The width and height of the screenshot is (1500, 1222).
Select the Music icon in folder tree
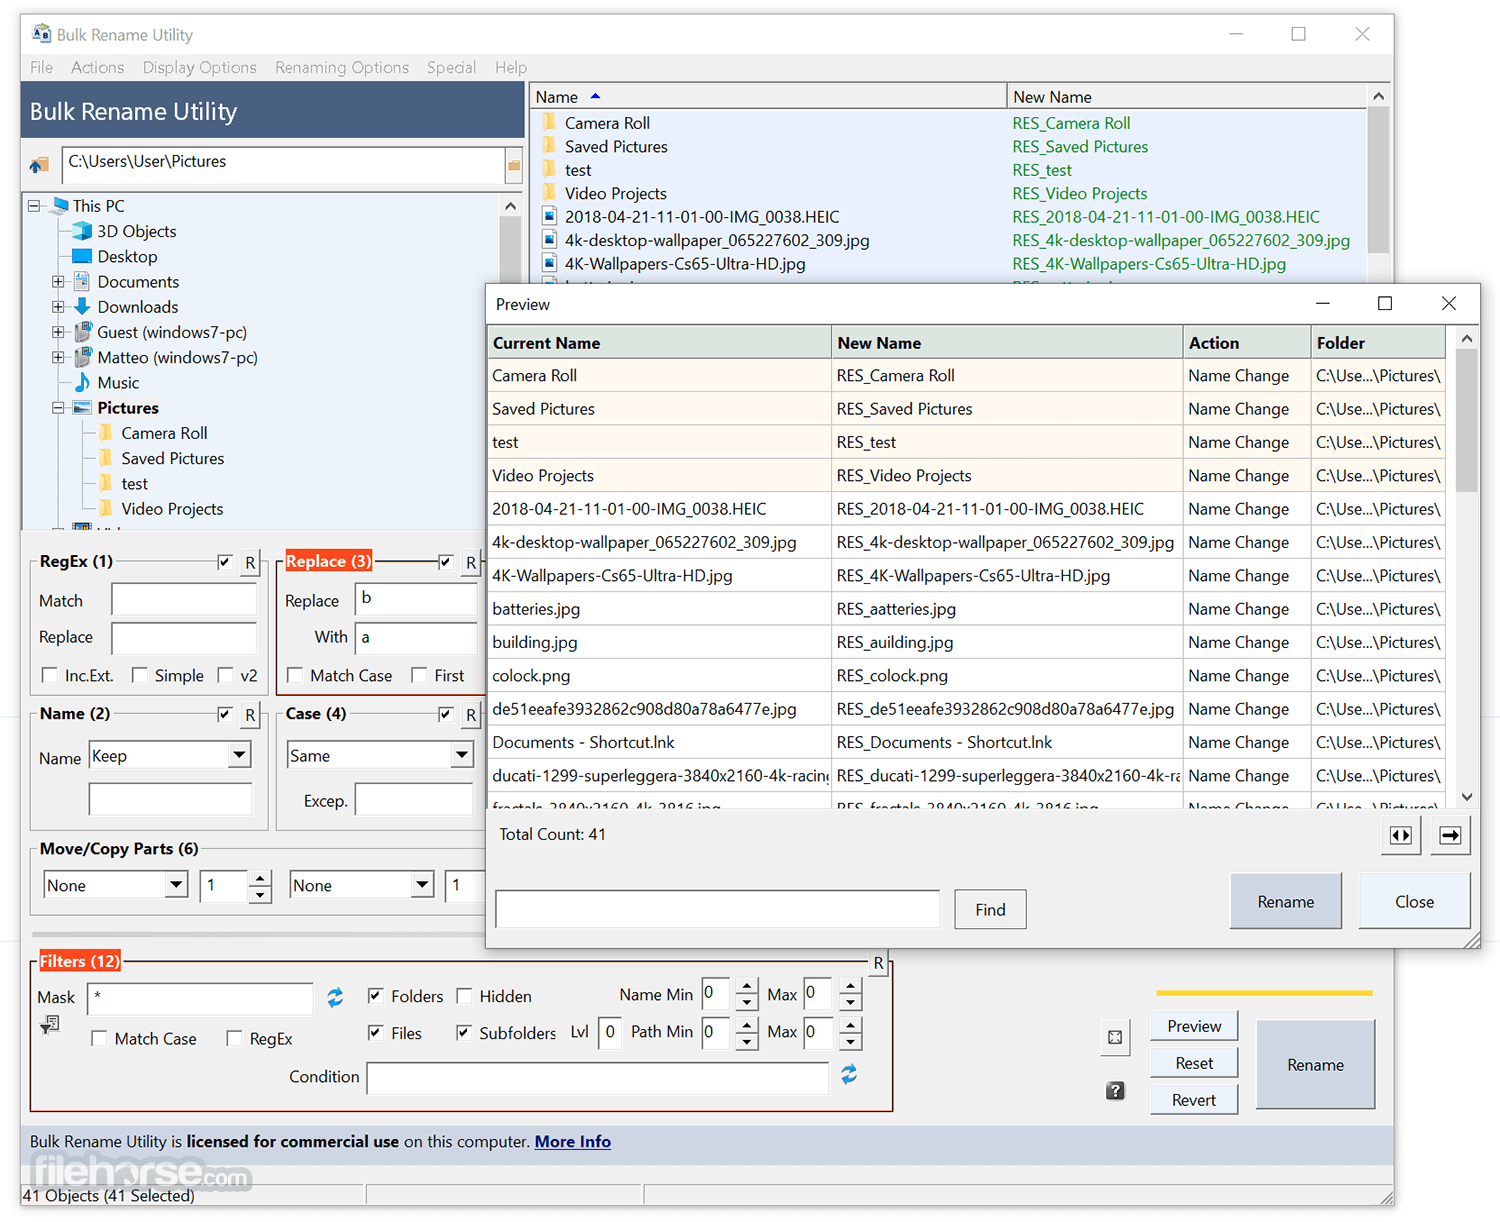pos(82,382)
